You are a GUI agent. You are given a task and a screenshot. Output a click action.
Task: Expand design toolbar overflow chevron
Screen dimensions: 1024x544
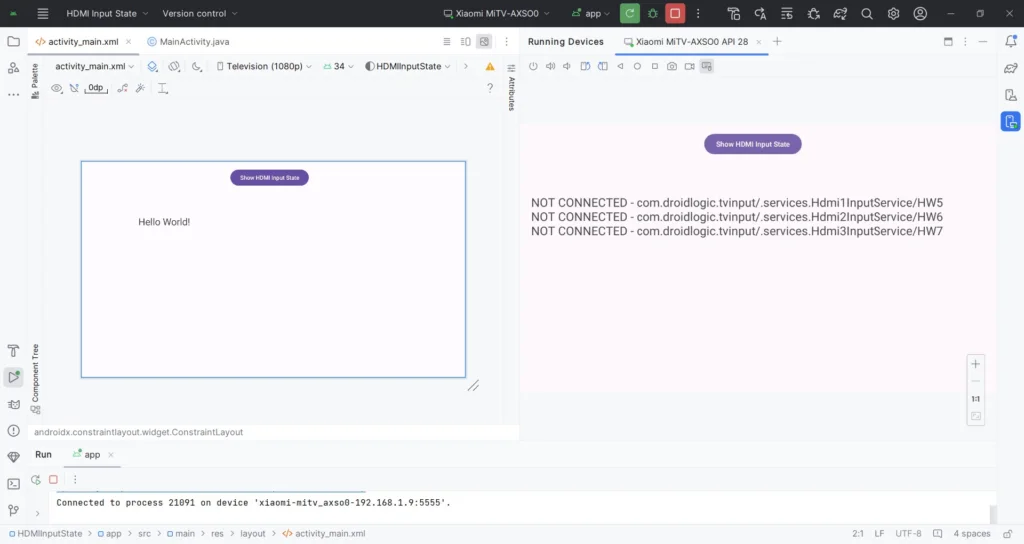[x=466, y=66]
